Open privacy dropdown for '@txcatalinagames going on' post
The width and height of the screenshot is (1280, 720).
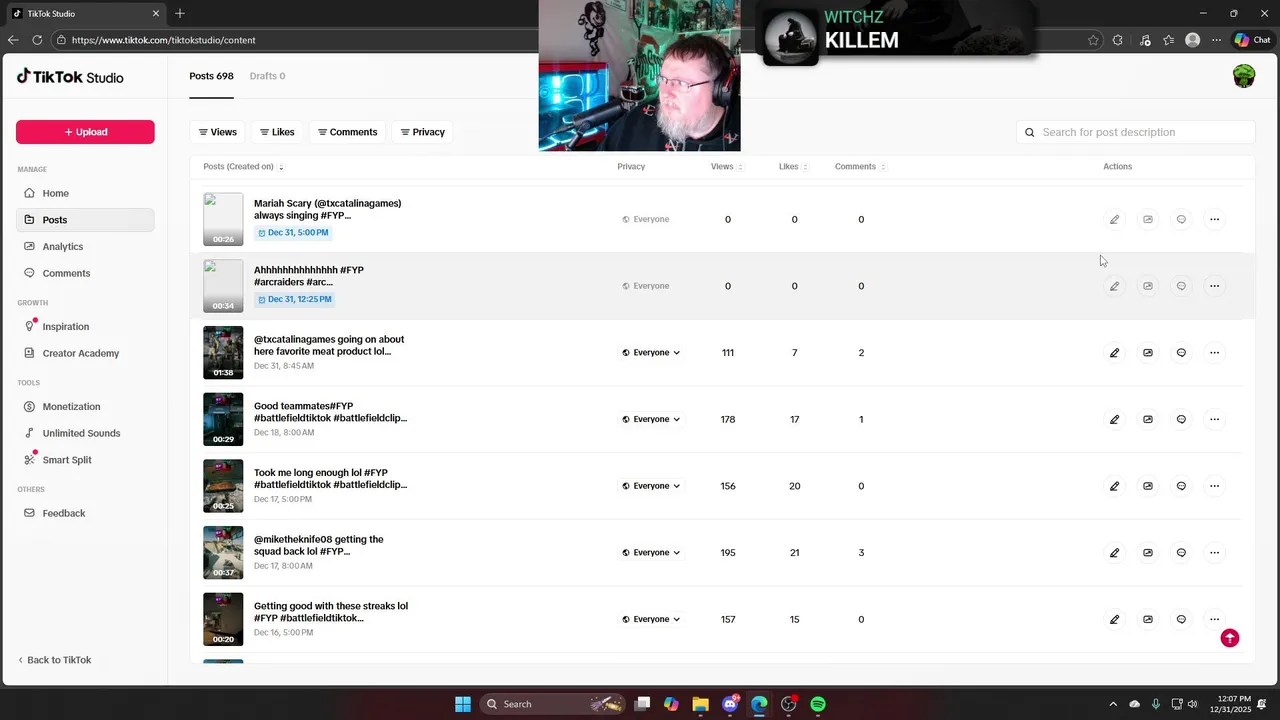point(651,353)
